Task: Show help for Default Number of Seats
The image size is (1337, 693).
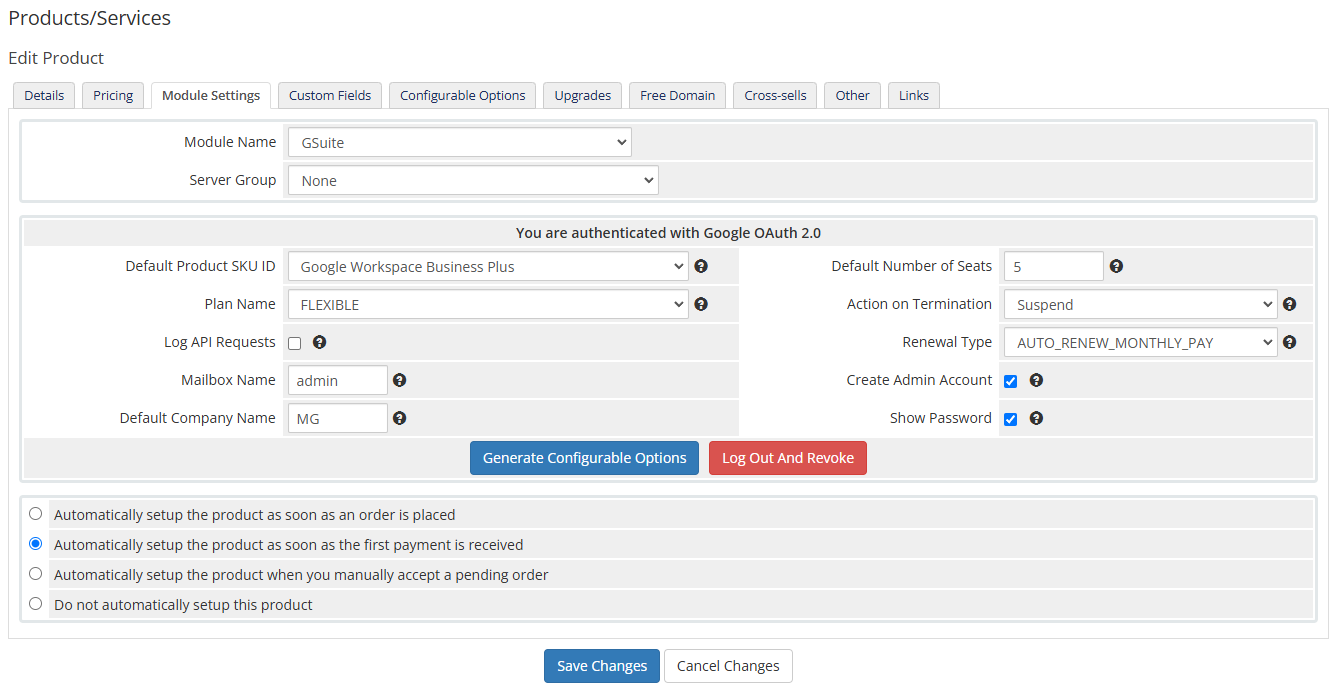Action: point(1116,266)
